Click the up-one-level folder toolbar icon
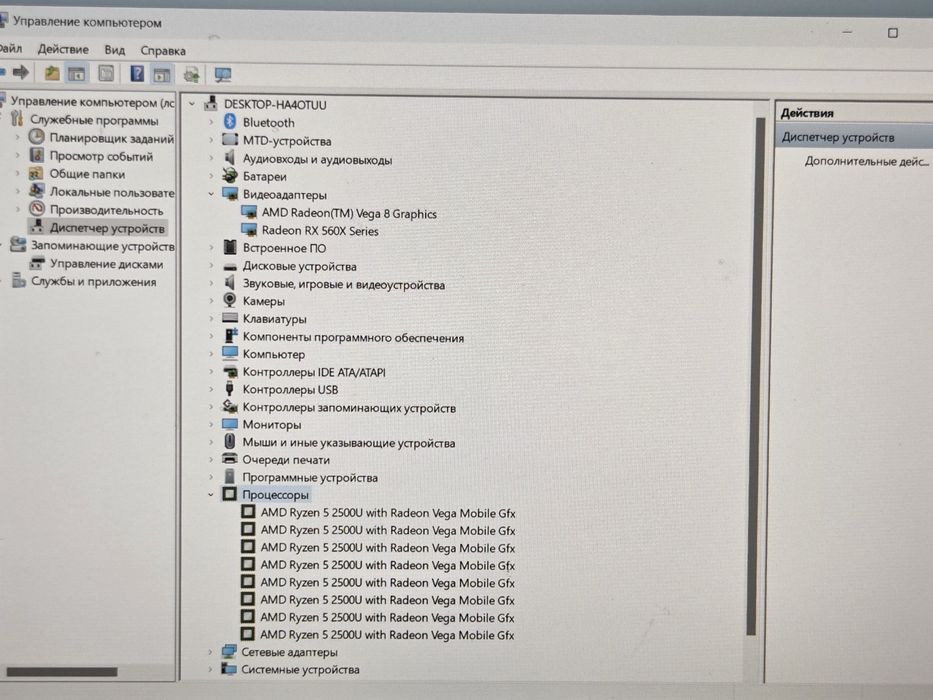933x700 pixels. coord(52,73)
